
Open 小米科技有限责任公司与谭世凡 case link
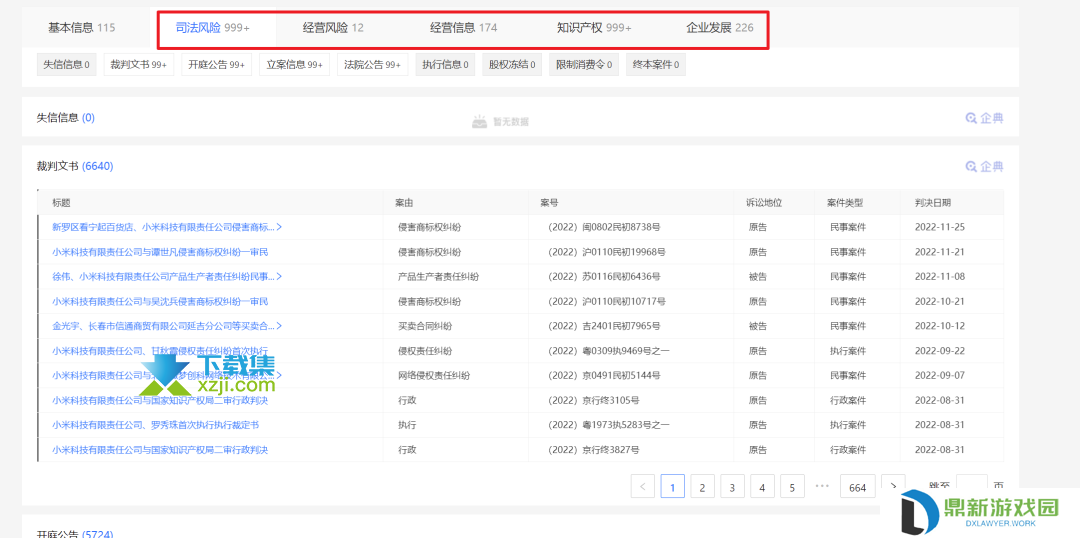point(160,251)
